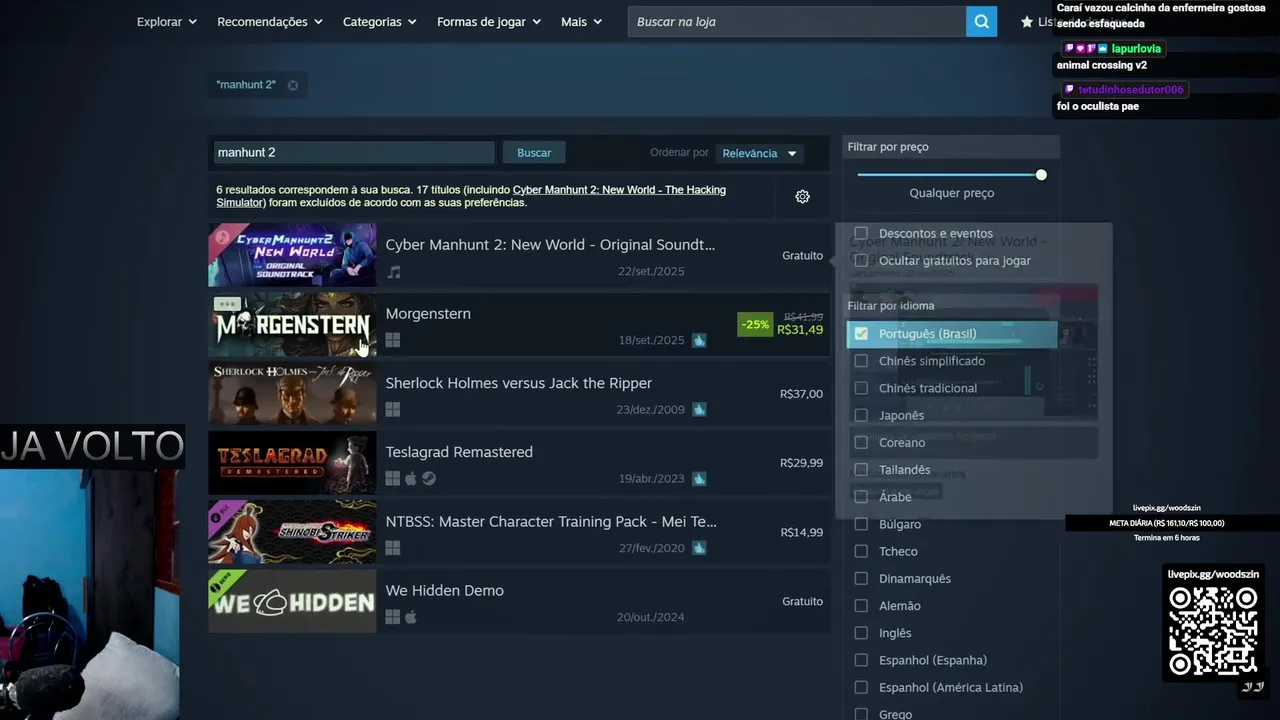Check Chinês tradicional language filter
This screenshot has height=720, width=1280.
pos(861,388)
